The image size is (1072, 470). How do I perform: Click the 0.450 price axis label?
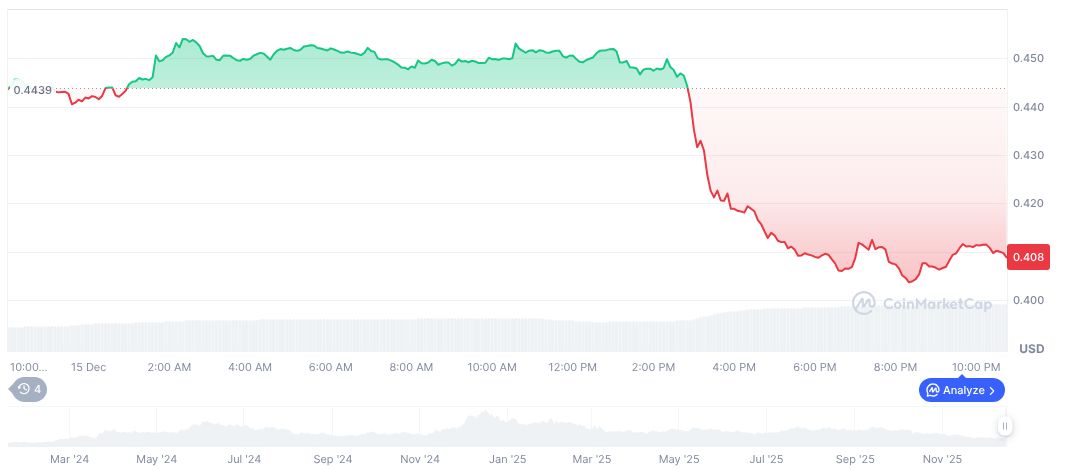click(1028, 59)
